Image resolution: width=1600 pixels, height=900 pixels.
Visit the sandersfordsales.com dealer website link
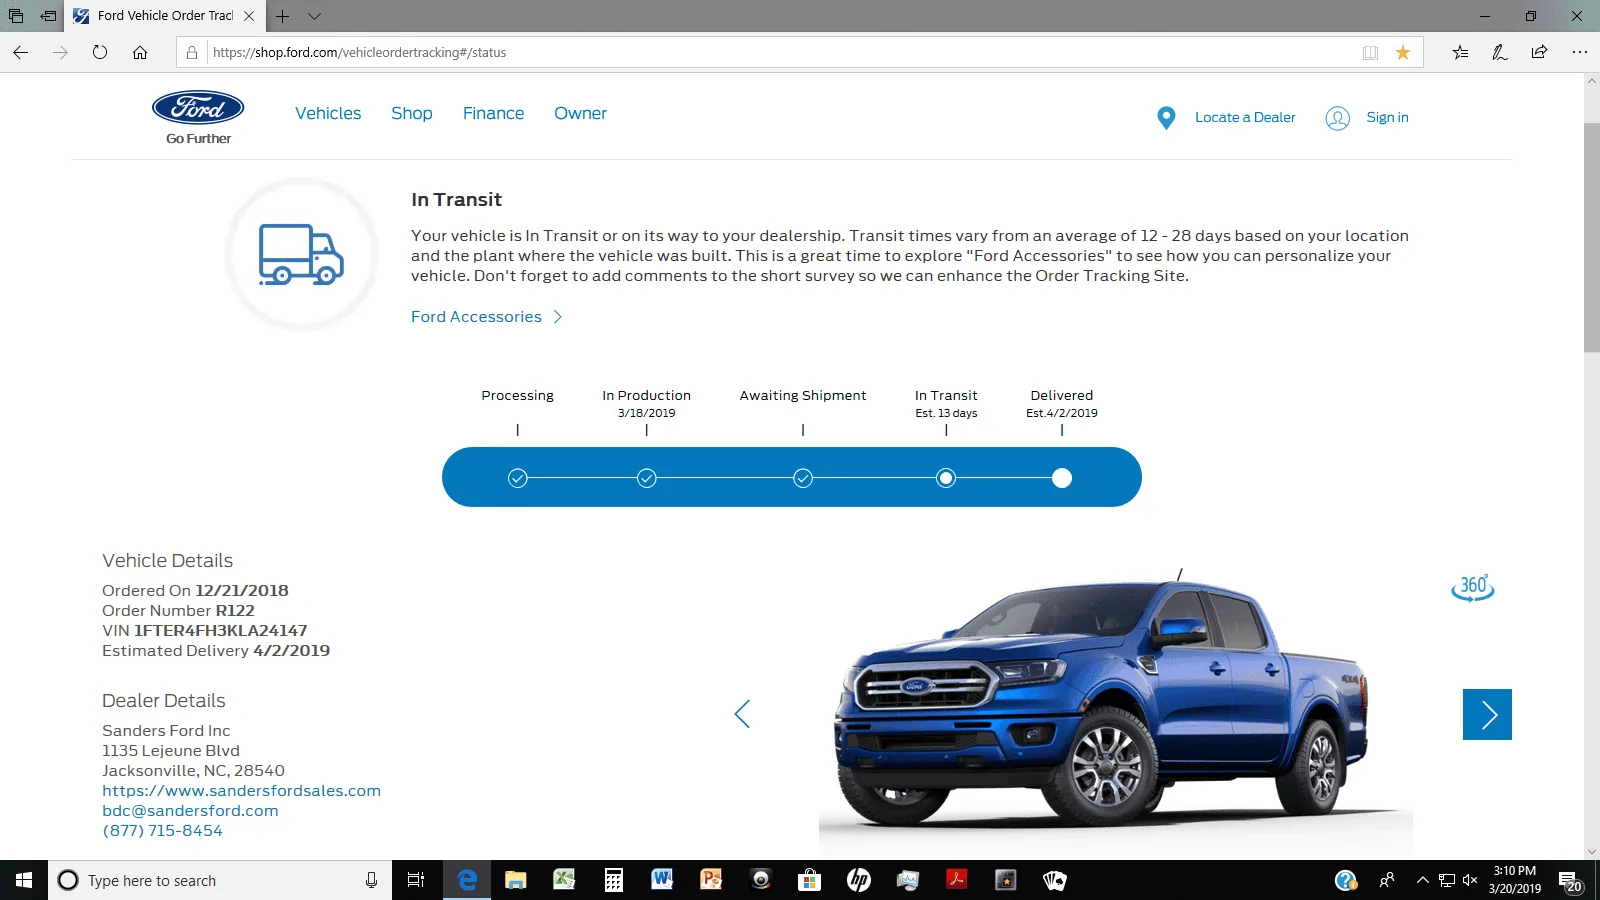tap(241, 791)
